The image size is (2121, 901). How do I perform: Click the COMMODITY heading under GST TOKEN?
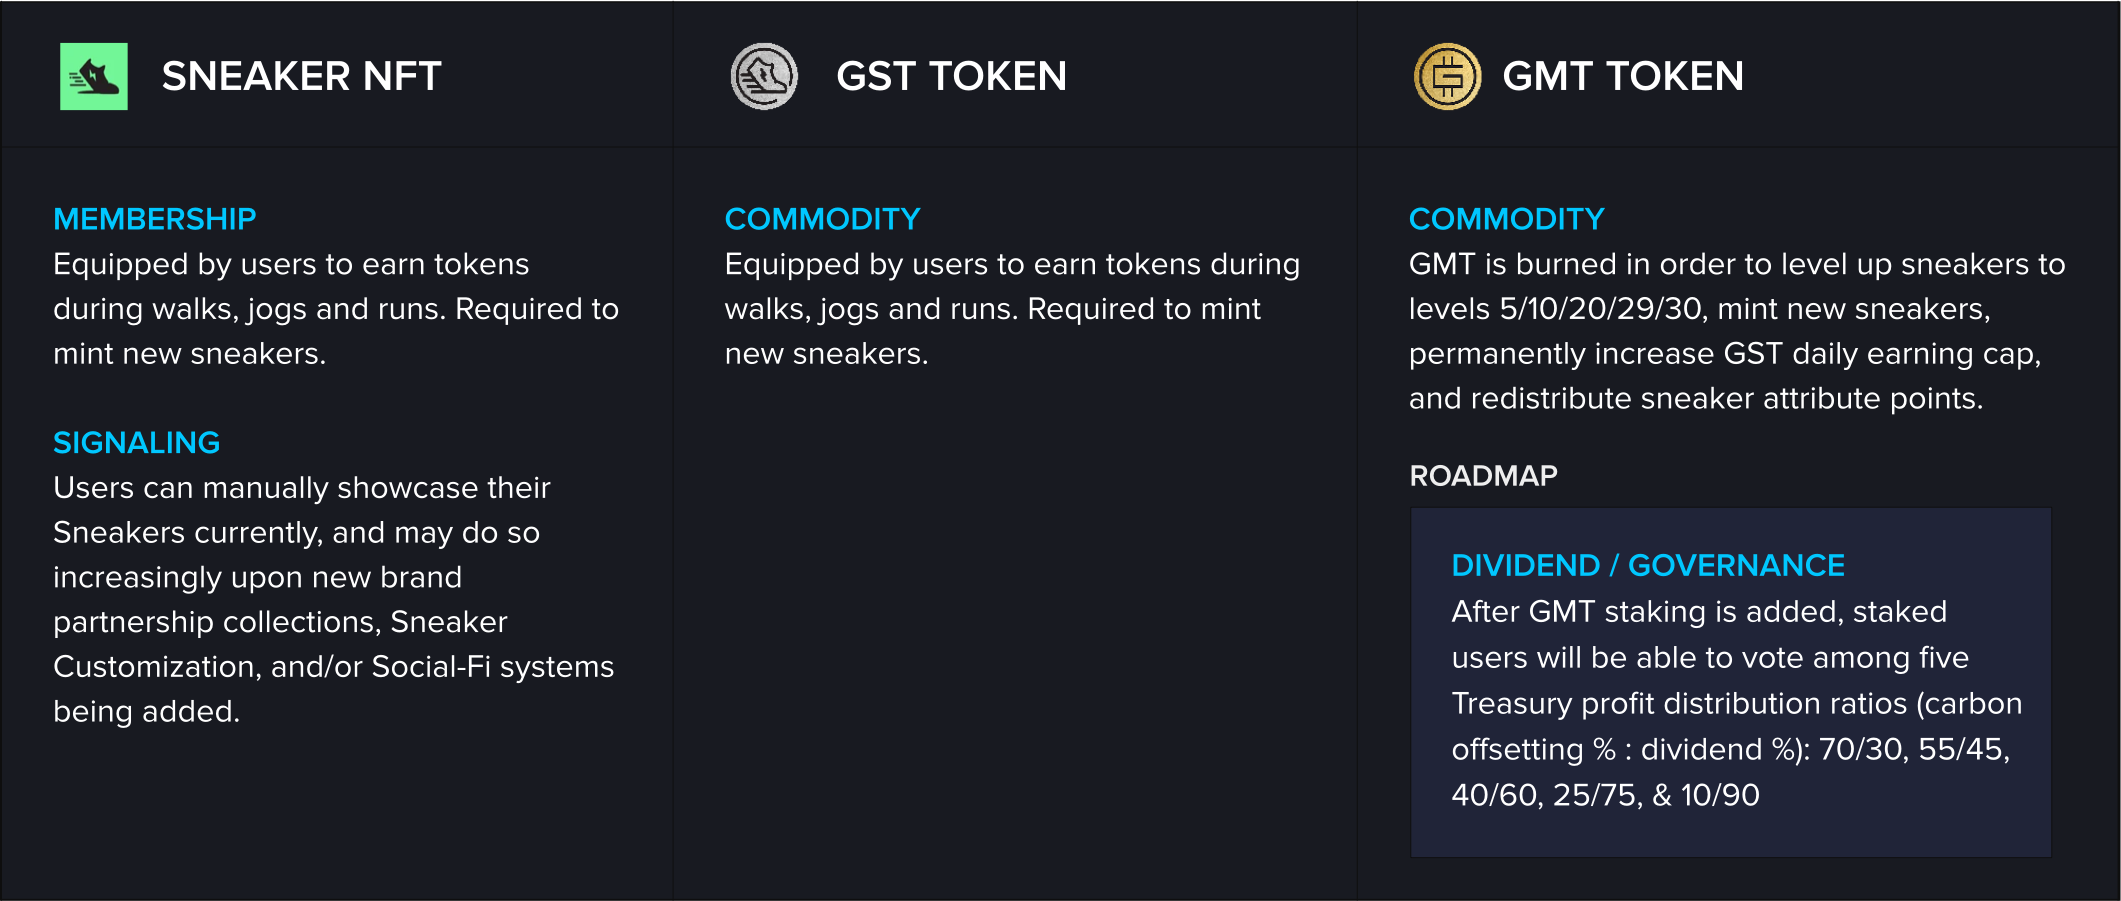pos(822,219)
